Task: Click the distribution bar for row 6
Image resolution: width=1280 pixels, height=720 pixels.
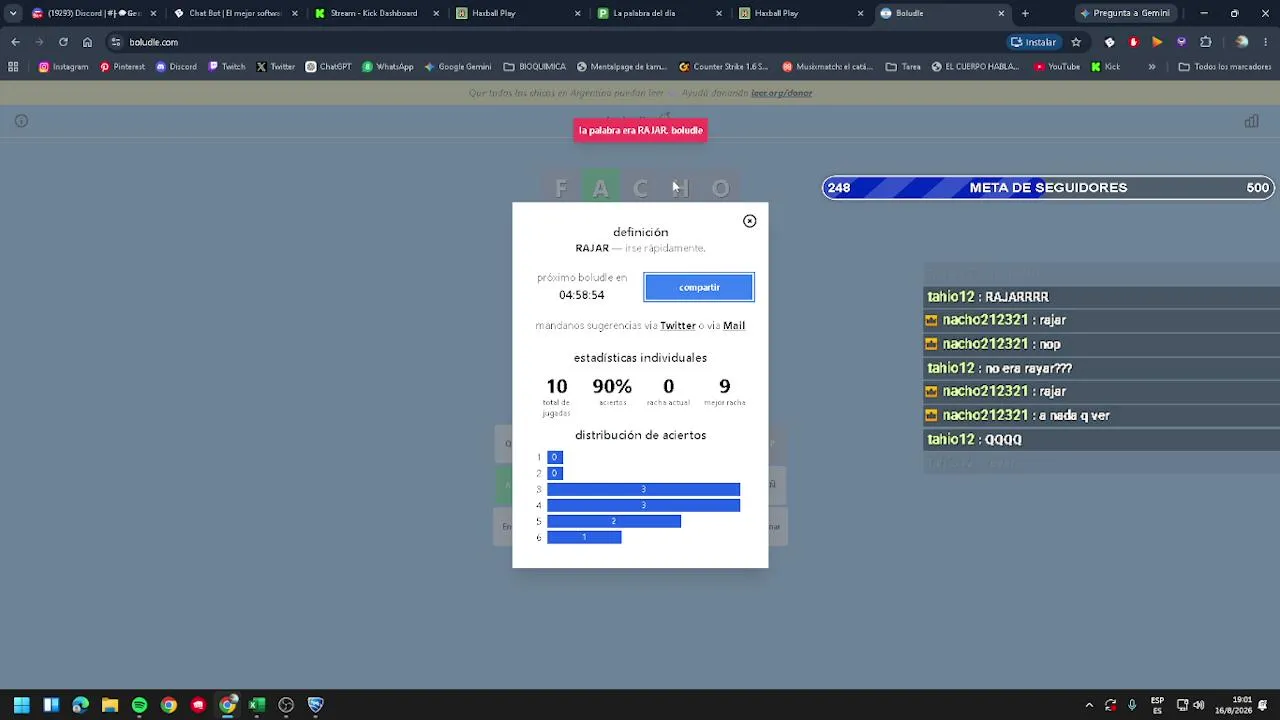Action: point(584,538)
